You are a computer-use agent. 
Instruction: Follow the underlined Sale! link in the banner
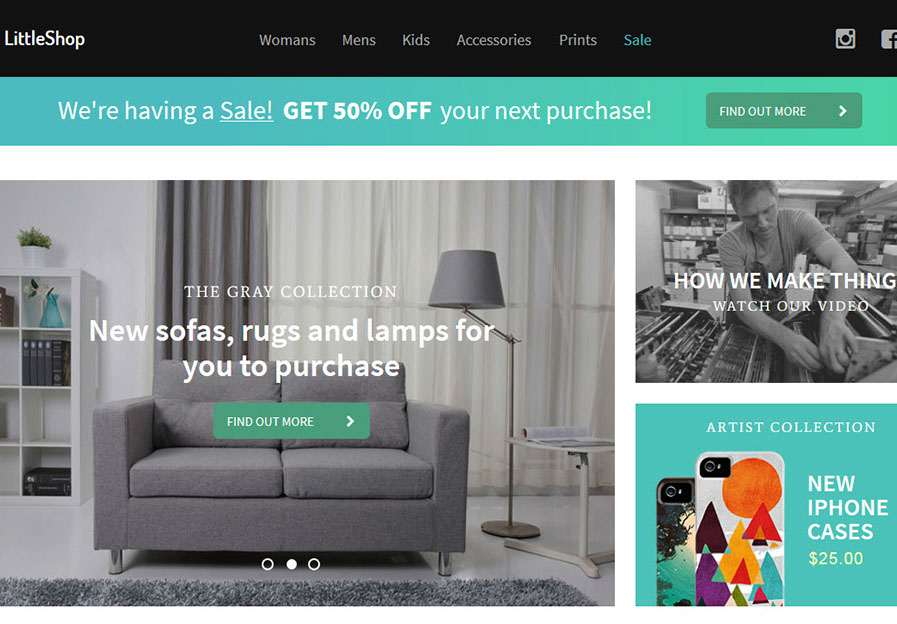point(247,110)
